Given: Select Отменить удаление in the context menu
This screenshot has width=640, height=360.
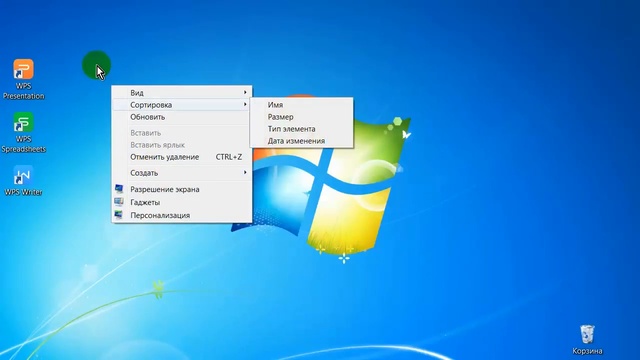Looking at the screenshot, I should point(182,157).
